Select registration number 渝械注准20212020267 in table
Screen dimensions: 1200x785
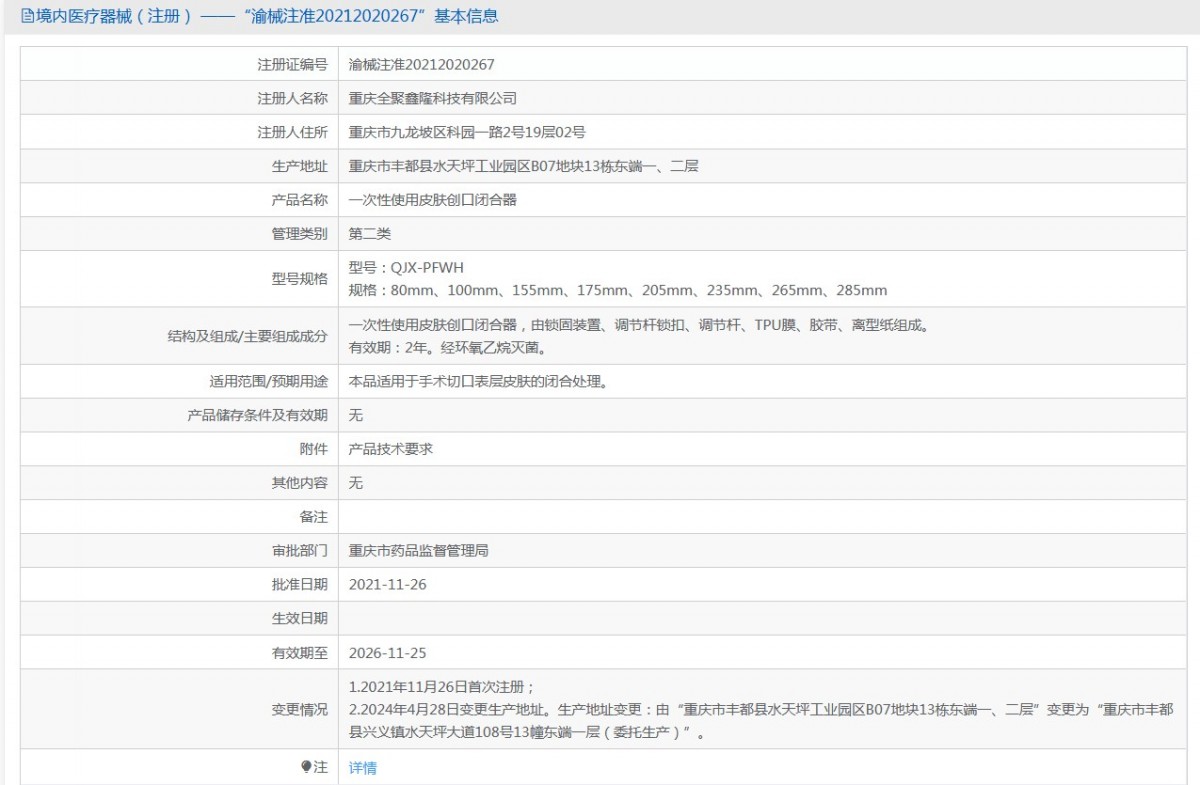point(421,64)
